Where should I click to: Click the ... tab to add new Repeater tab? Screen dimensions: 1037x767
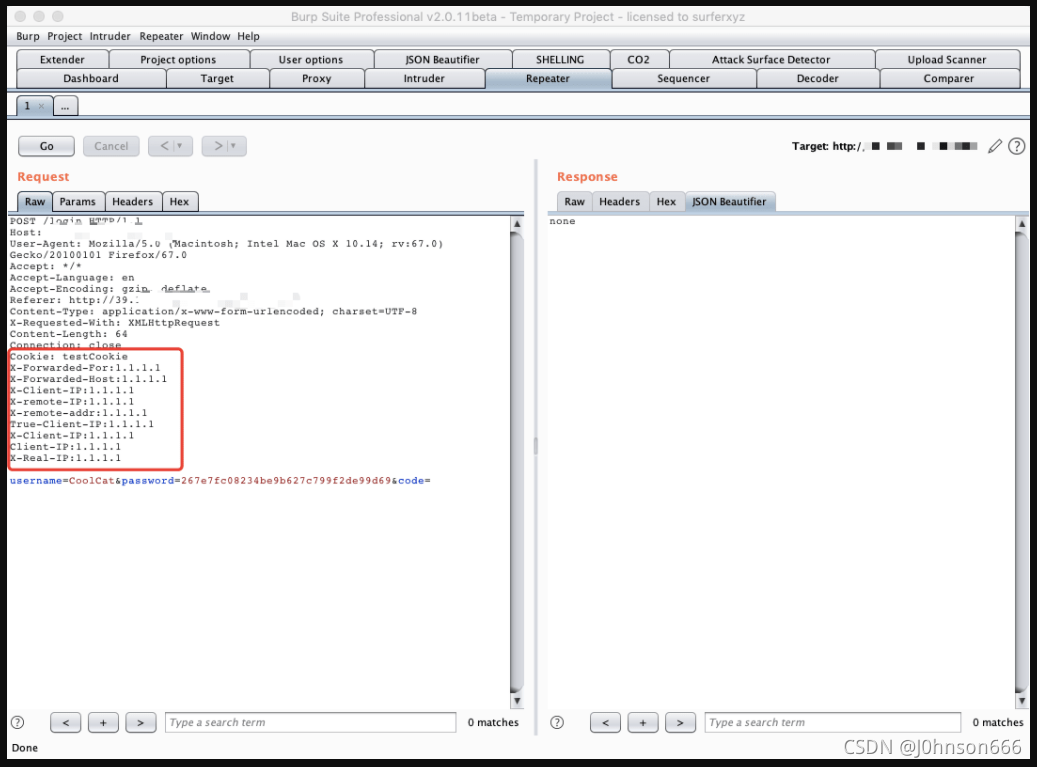click(x=65, y=106)
